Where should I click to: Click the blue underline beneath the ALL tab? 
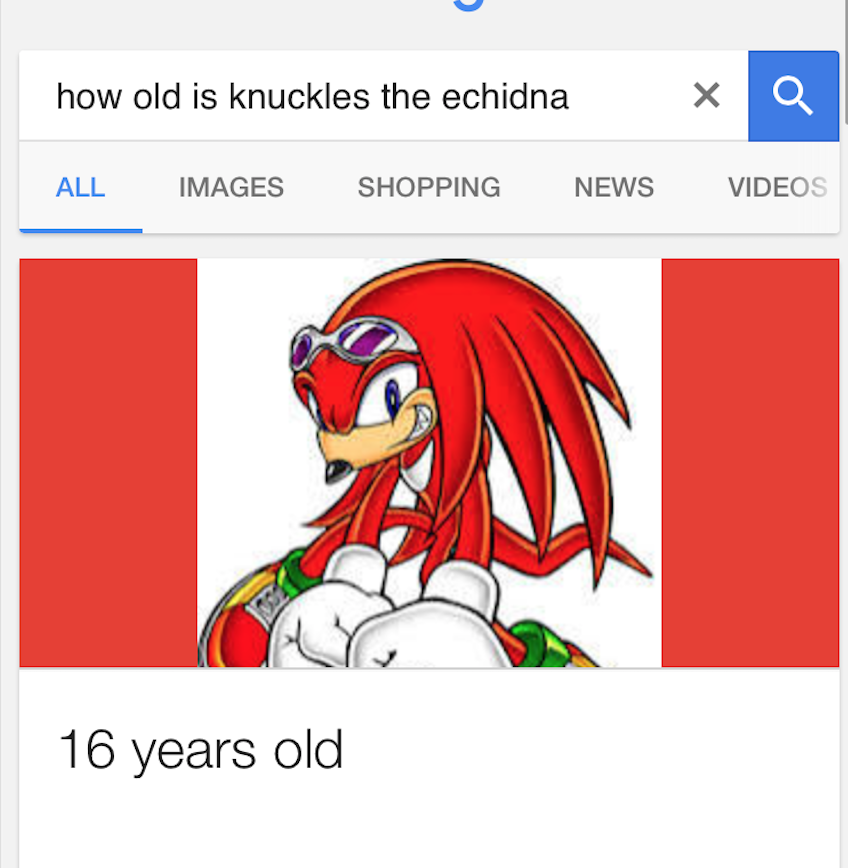coord(81,230)
